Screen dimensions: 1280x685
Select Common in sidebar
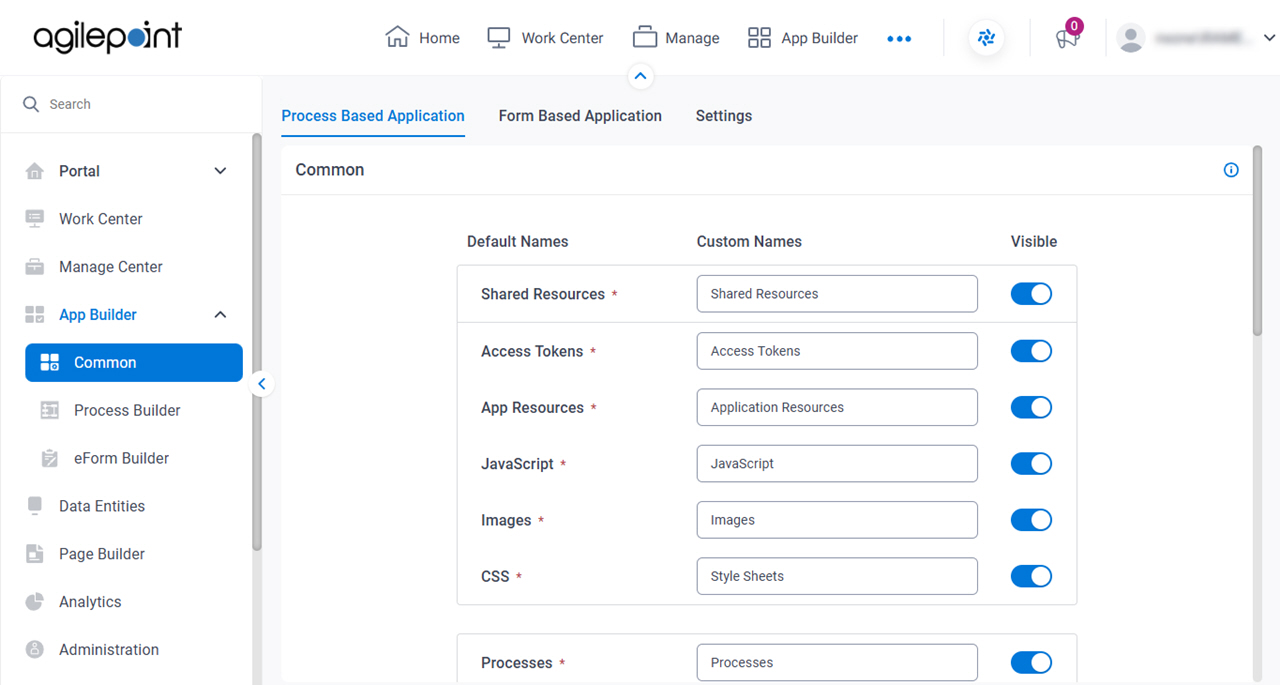[x=134, y=363]
